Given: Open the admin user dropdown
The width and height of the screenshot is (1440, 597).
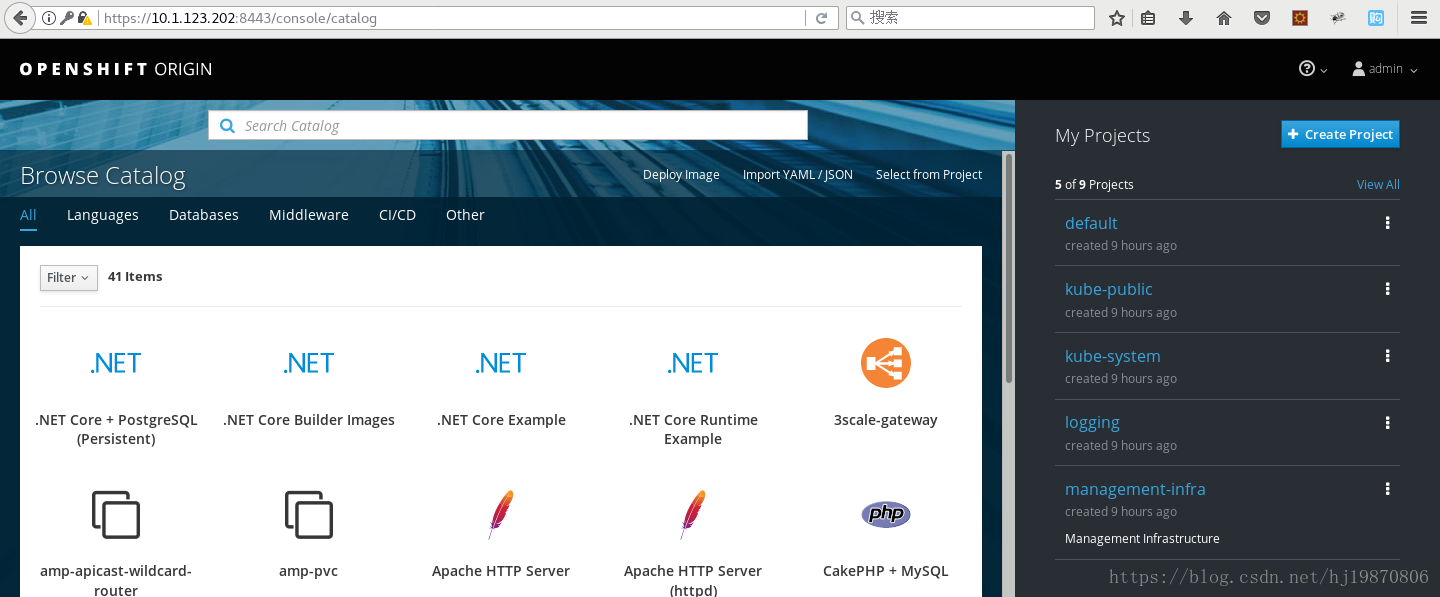Looking at the screenshot, I should pyautogui.click(x=1385, y=69).
